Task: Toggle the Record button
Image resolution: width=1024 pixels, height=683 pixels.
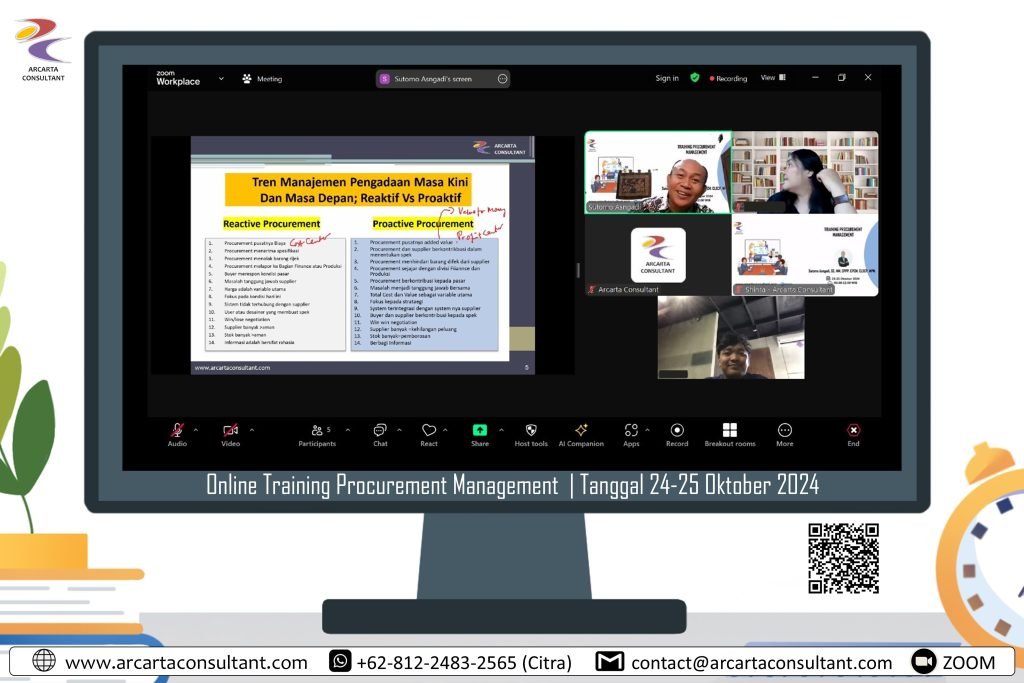Action: [x=677, y=431]
